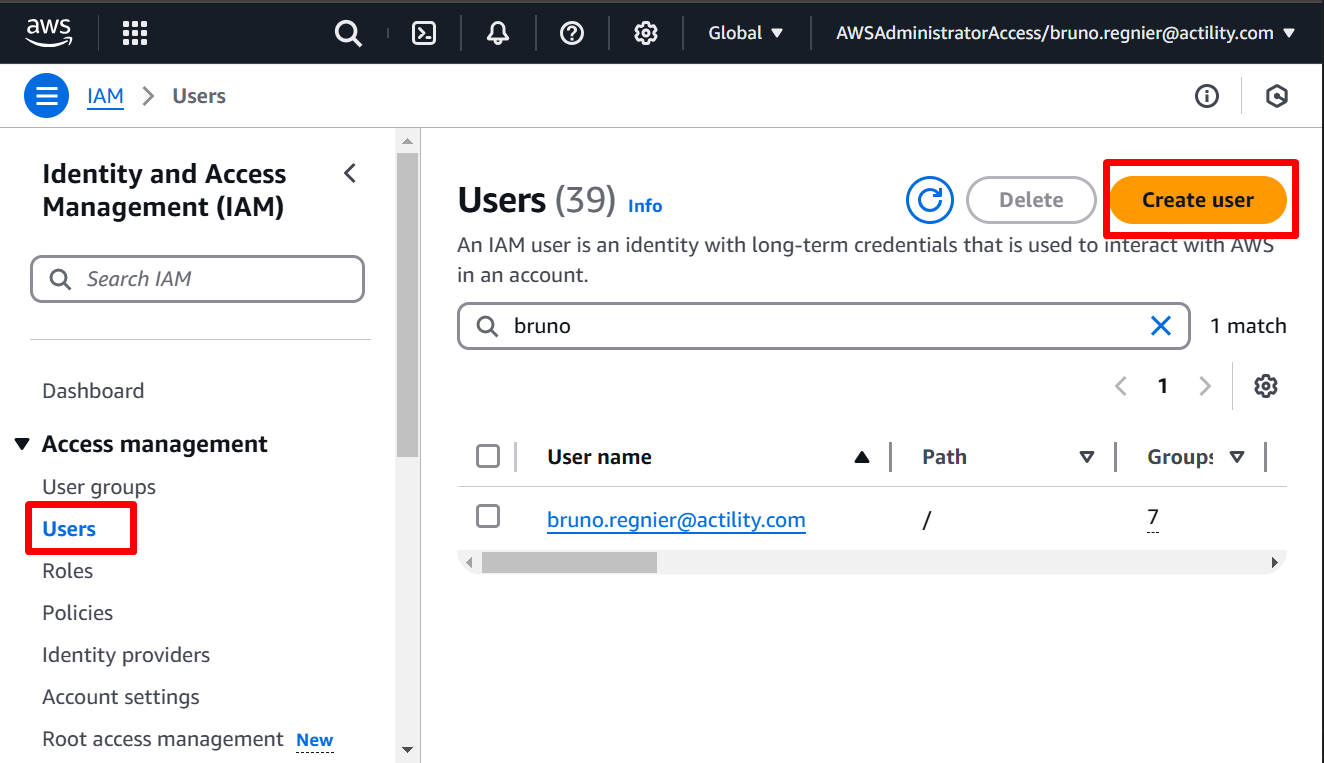Image resolution: width=1324 pixels, height=763 pixels.
Task: Sort by the Path column
Action: tap(1087, 458)
